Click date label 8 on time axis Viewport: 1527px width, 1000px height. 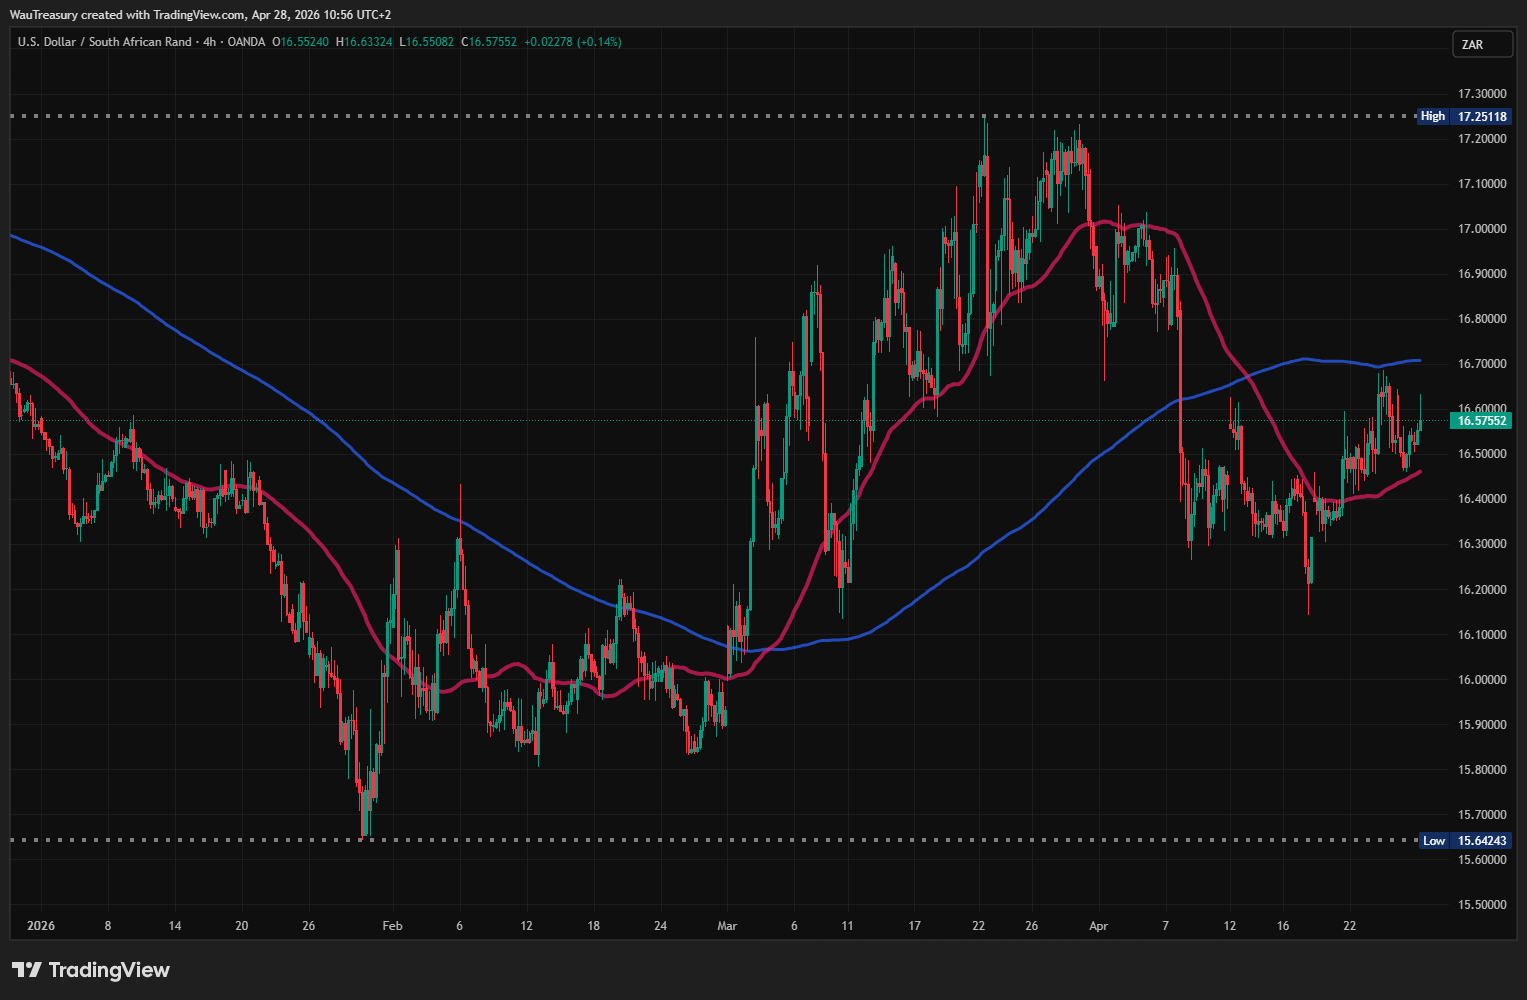tap(108, 926)
